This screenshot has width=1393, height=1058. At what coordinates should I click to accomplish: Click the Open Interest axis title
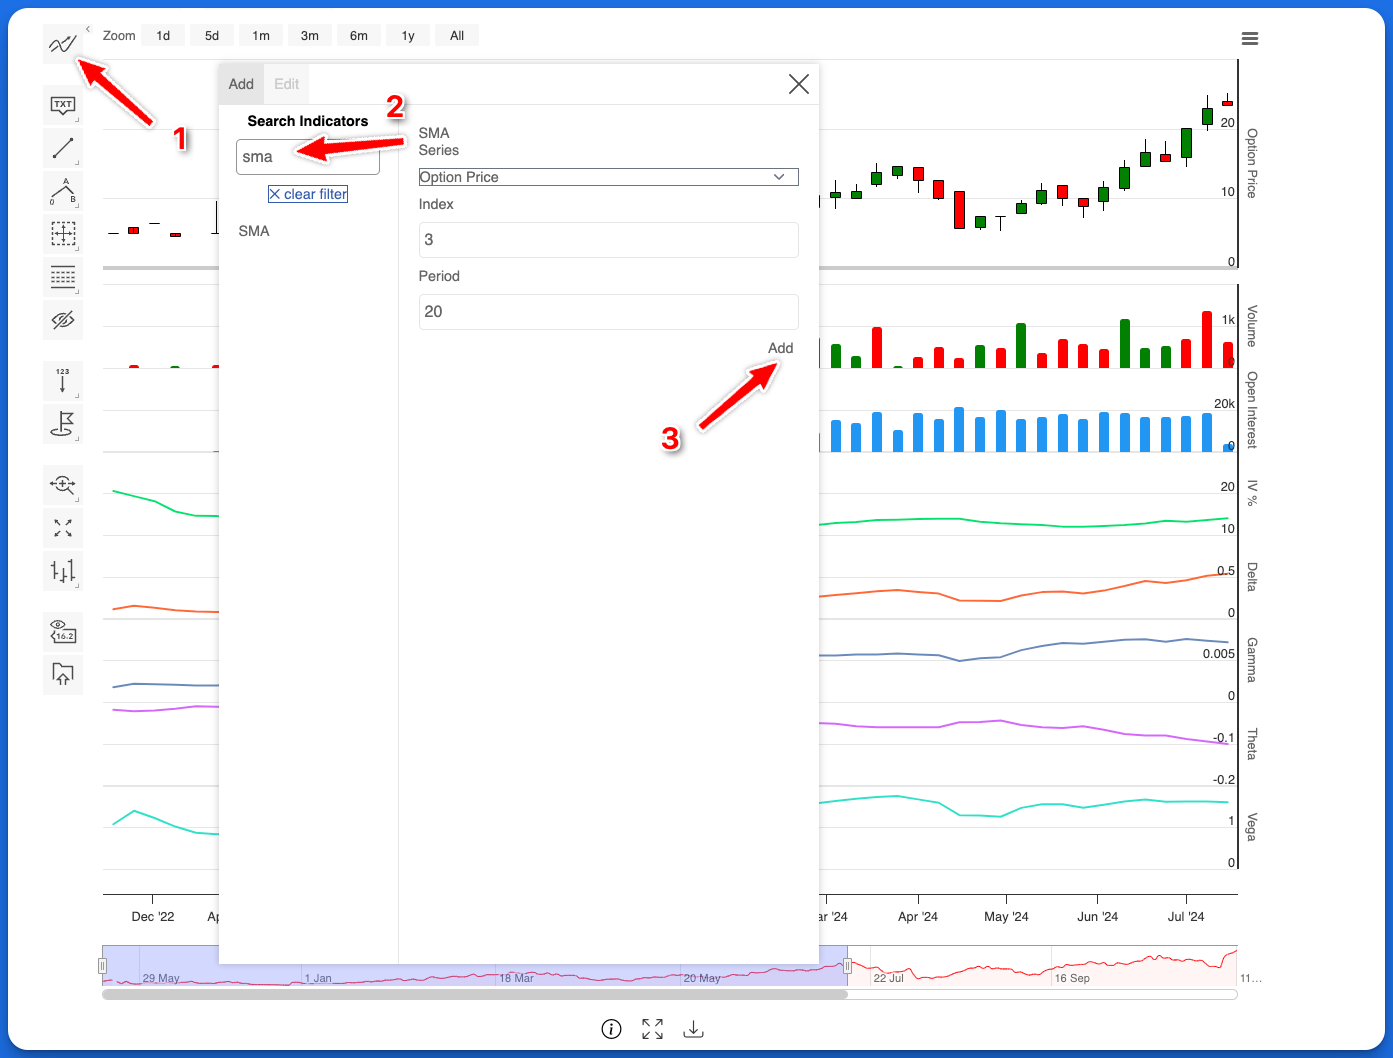(1252, 410)
